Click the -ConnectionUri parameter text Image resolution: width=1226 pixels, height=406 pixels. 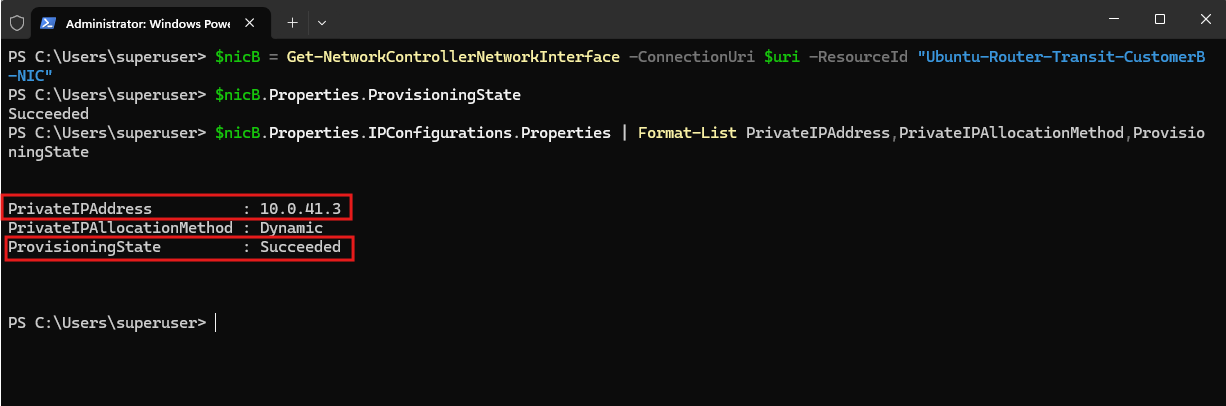691,57
